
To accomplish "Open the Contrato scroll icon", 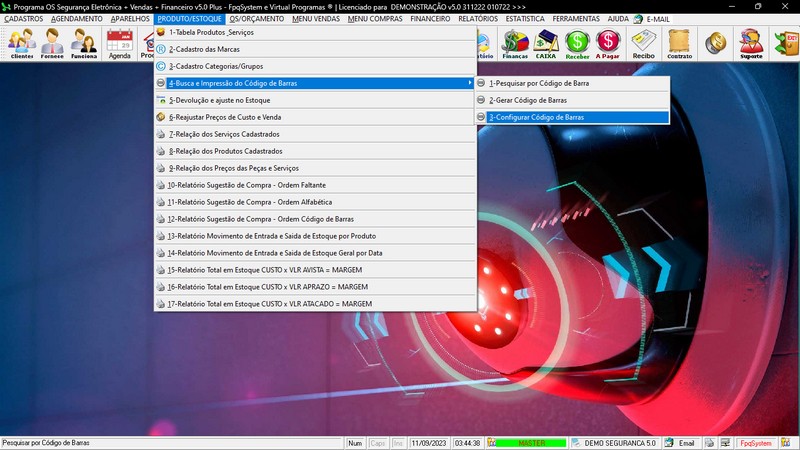I will tap(679, 43).
